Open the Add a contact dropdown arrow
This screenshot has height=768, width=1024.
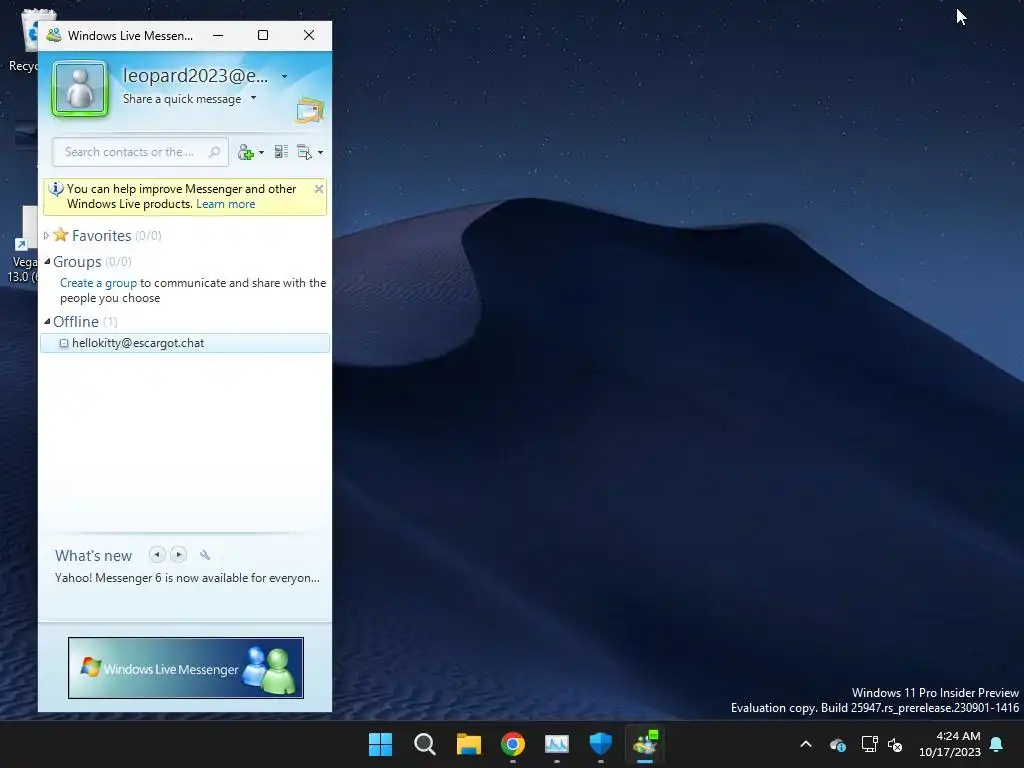261,153
